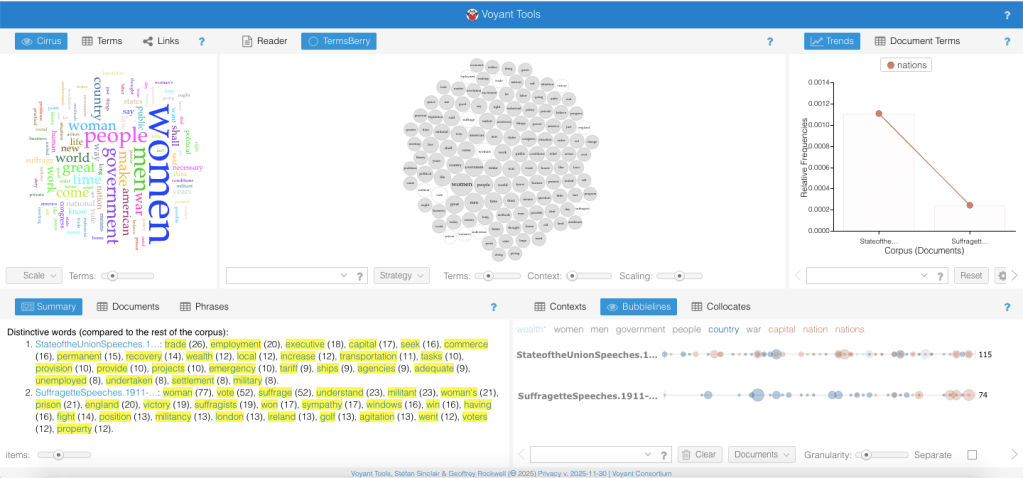Screen dimensions: 1023x478
Task: Open Summary panel help question mark
Action: (493, 307)
